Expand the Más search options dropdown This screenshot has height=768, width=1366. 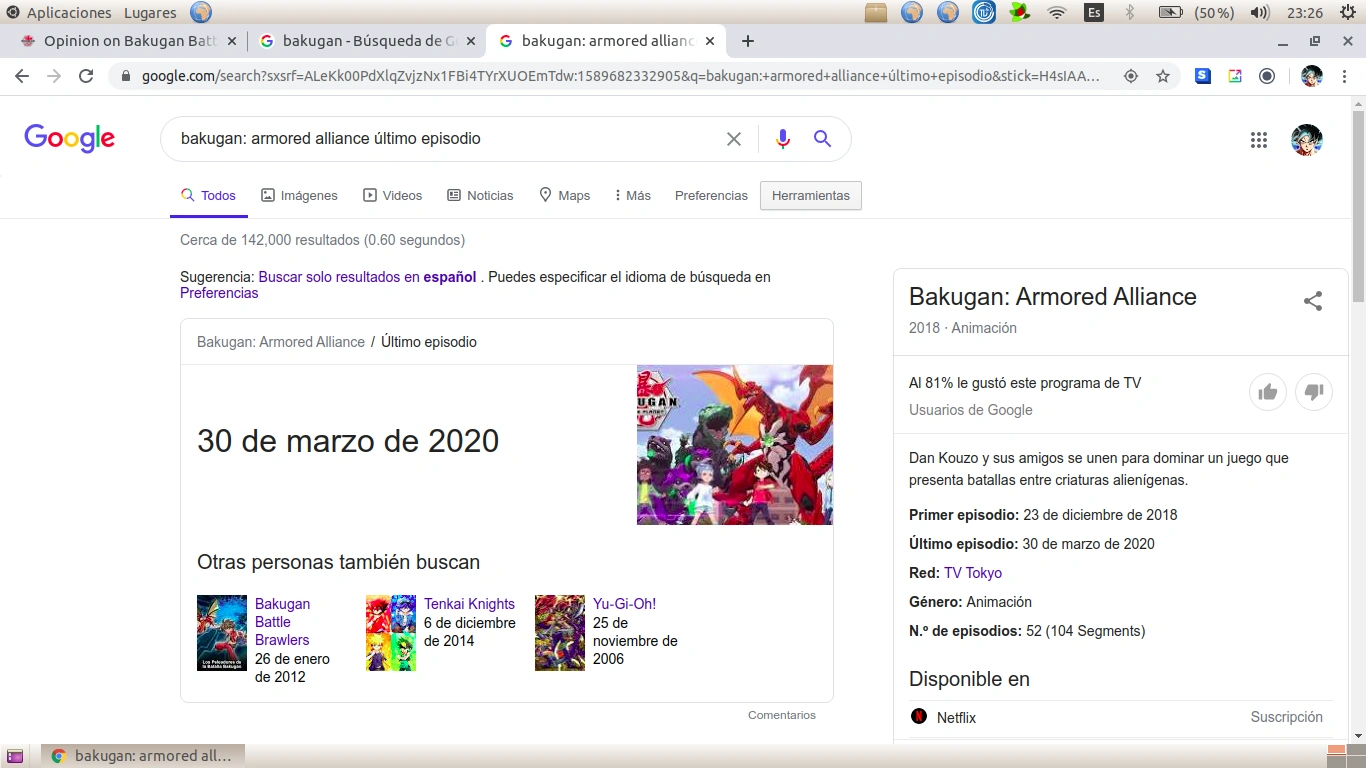[x=632, y=195]
